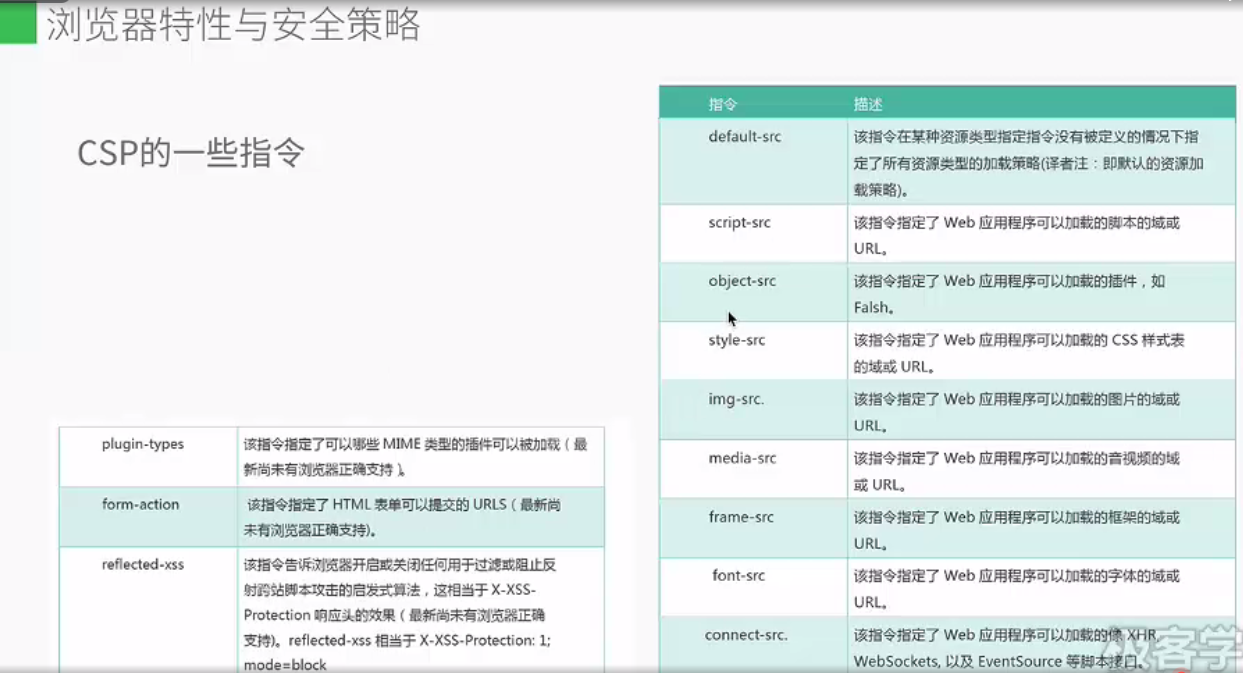Select the heading CSP的一些指令
1243x673 pixels.
[x=191, y=153]
